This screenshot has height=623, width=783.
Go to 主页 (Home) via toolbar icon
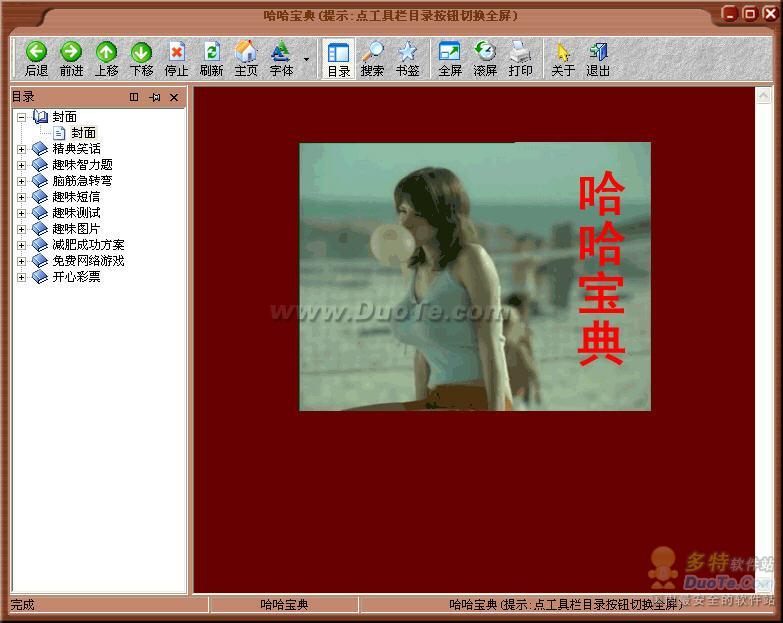[x=246, y=59]
